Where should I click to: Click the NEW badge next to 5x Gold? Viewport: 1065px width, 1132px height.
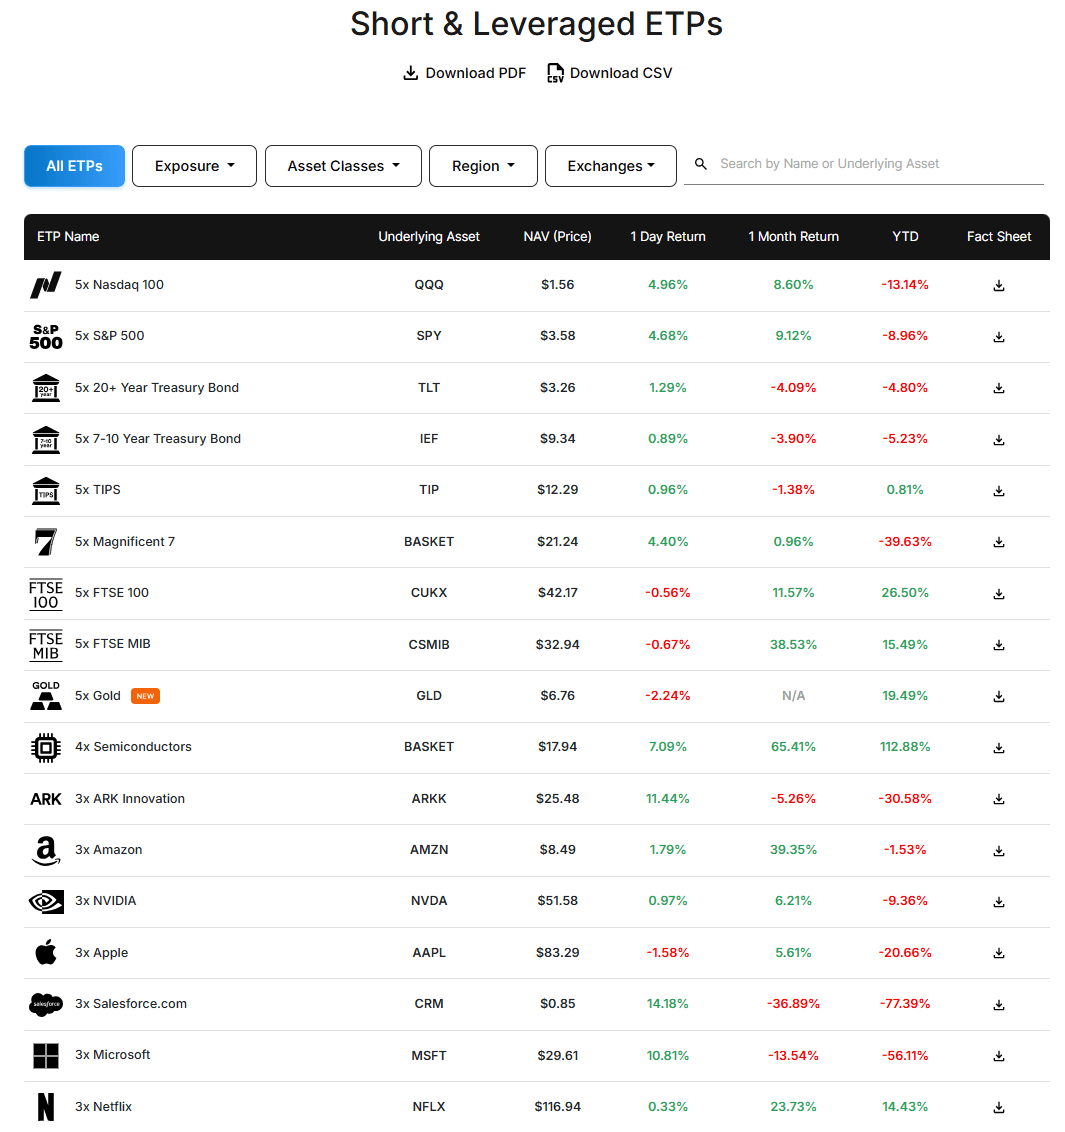pyautogui.click(x=146, y=695)
